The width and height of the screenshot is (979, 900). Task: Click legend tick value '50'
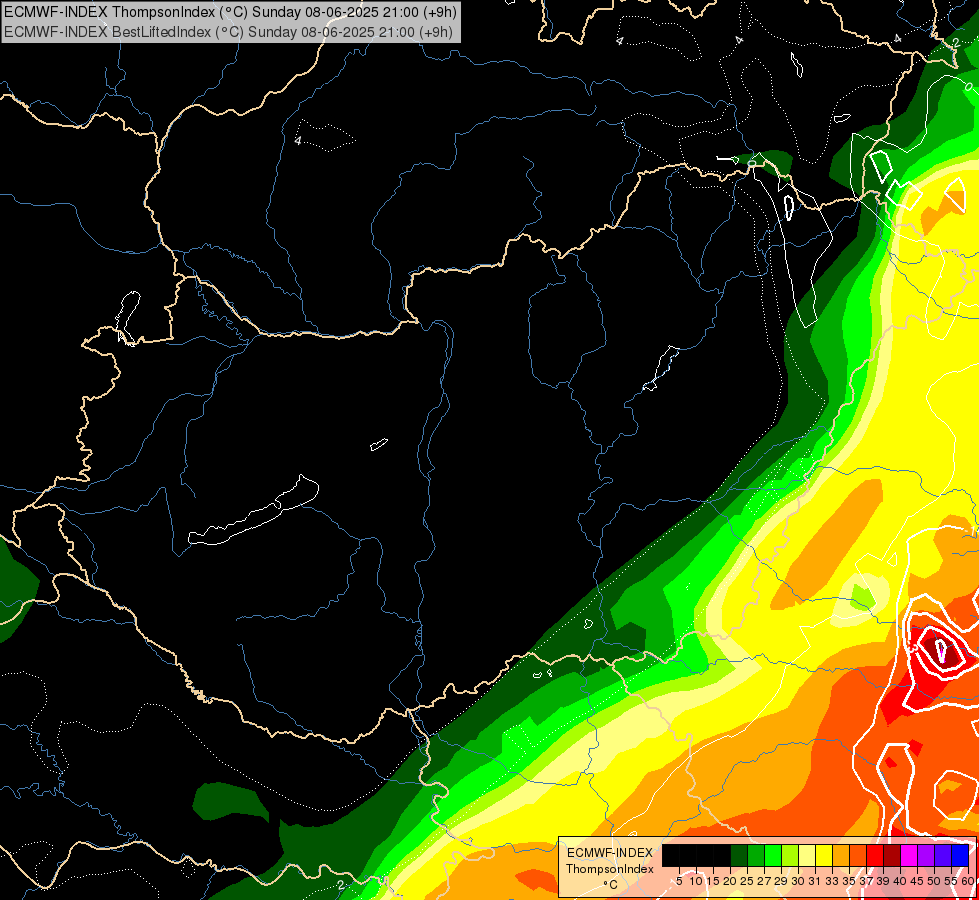935,881
